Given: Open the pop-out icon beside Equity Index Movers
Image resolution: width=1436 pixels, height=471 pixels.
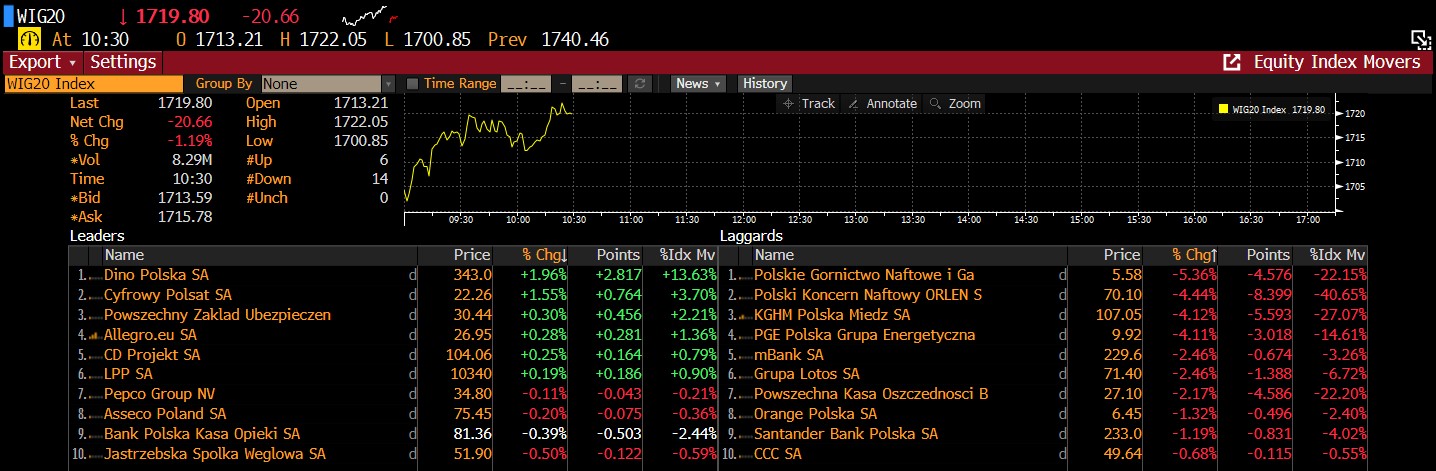Looking at the screenshot, I should (x=1232, y=62).
